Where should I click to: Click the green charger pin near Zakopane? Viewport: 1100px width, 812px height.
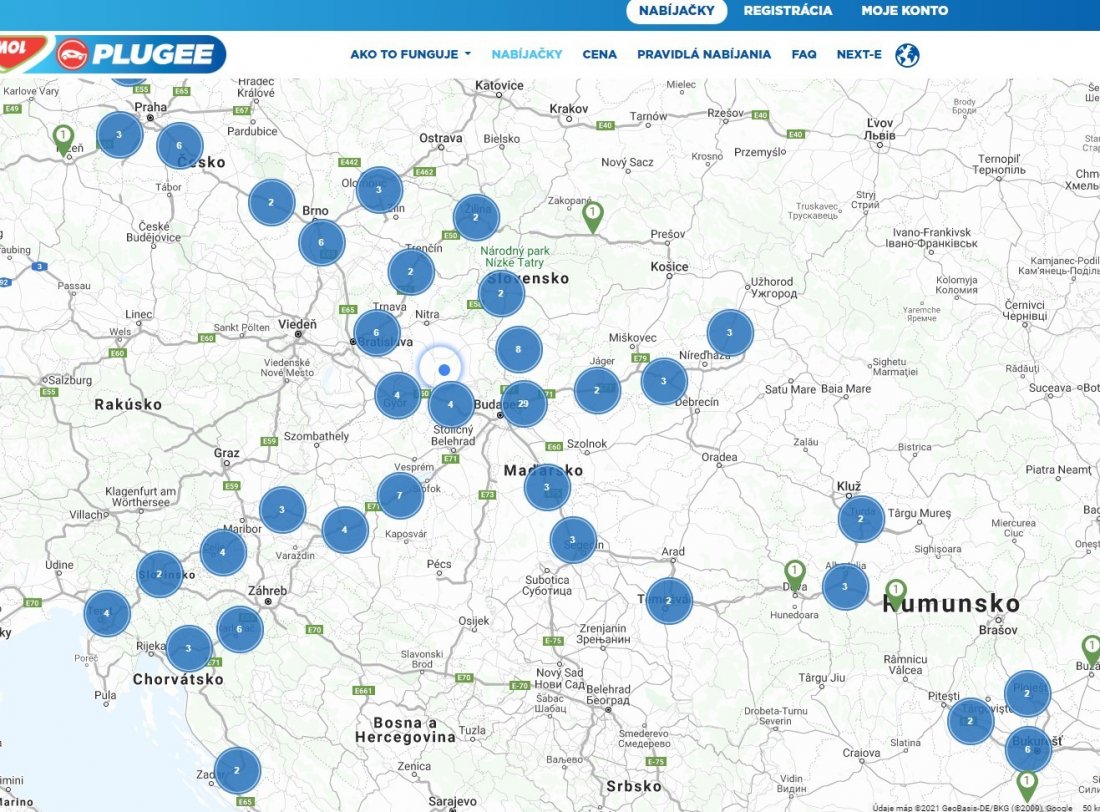coord(593,217)
